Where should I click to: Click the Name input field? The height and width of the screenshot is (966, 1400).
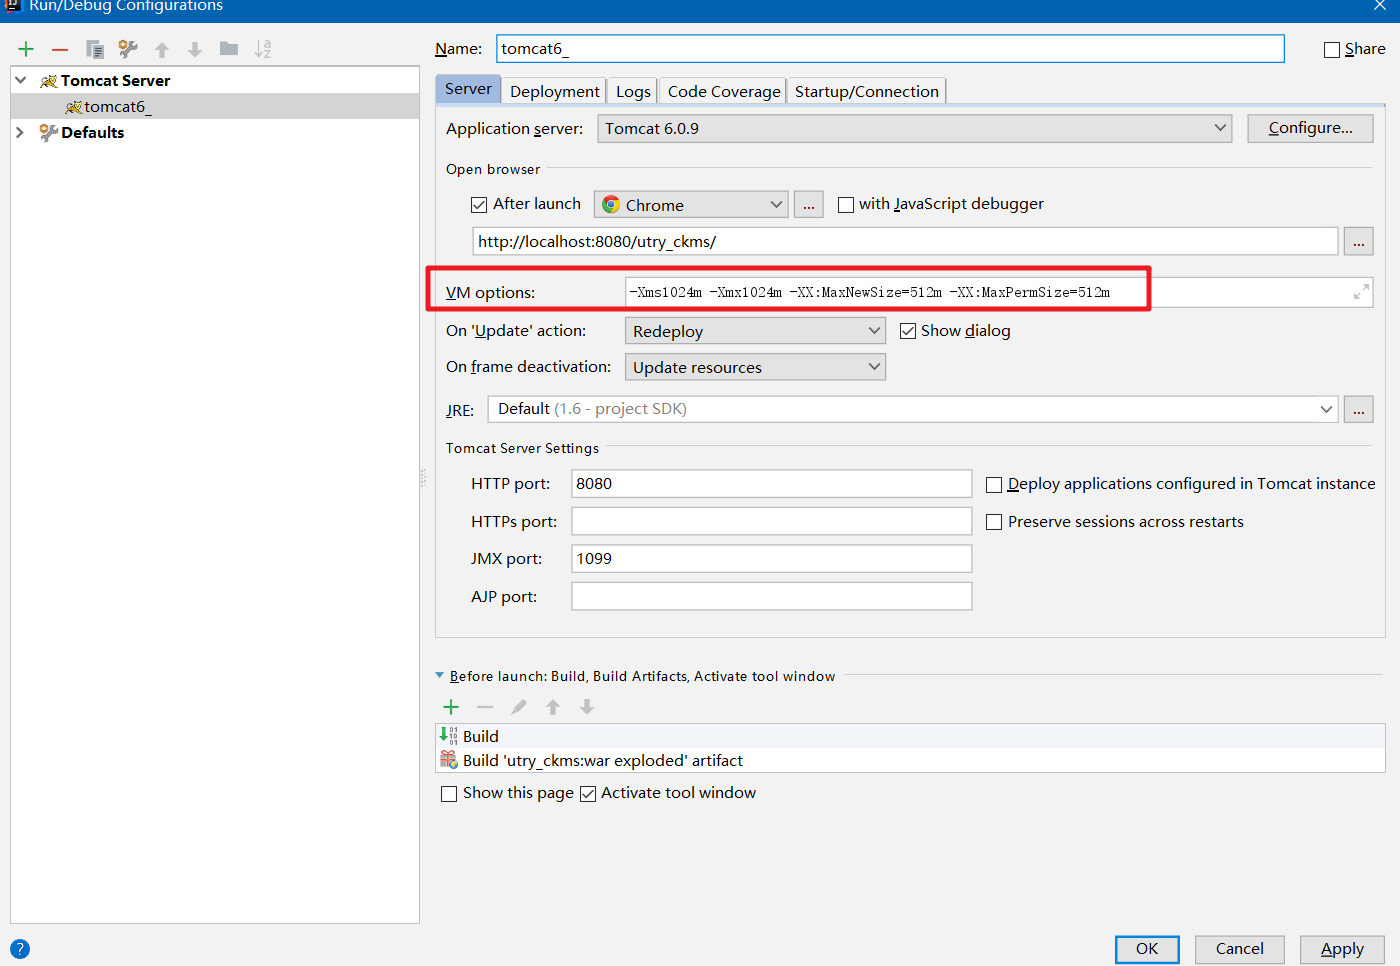click(x=890, y=49)
